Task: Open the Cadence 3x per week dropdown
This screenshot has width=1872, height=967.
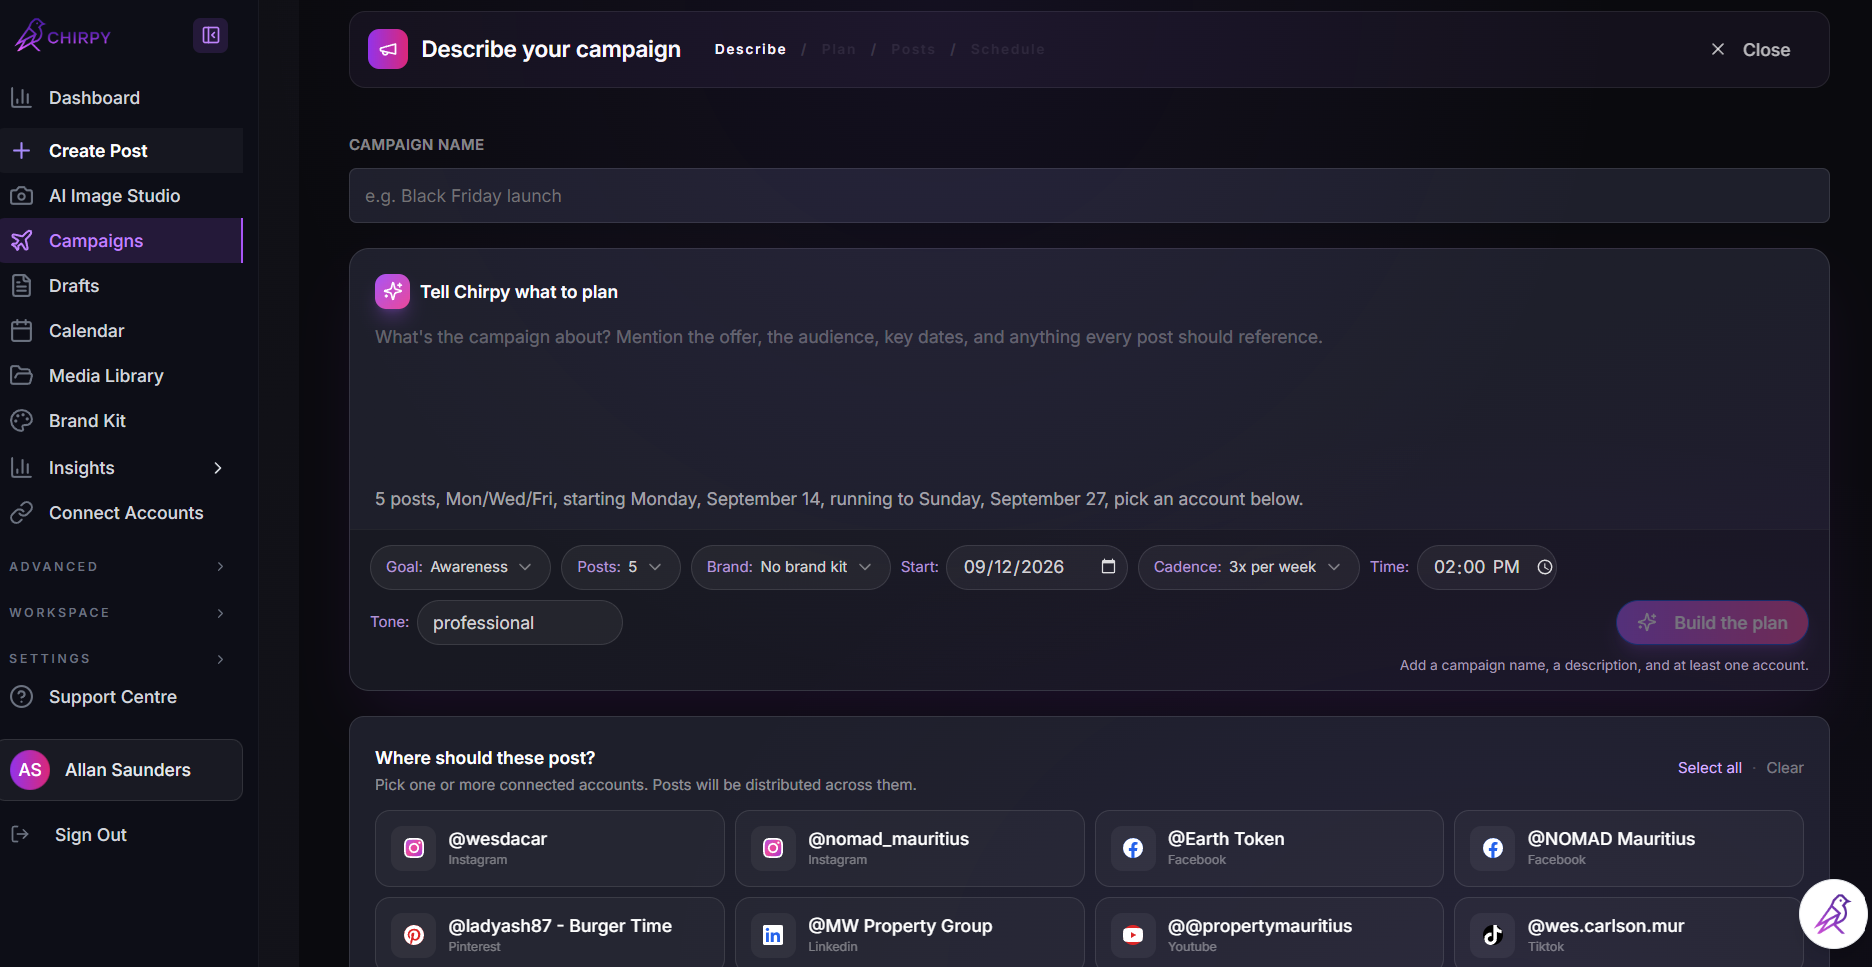Action: coord(1248,567)
